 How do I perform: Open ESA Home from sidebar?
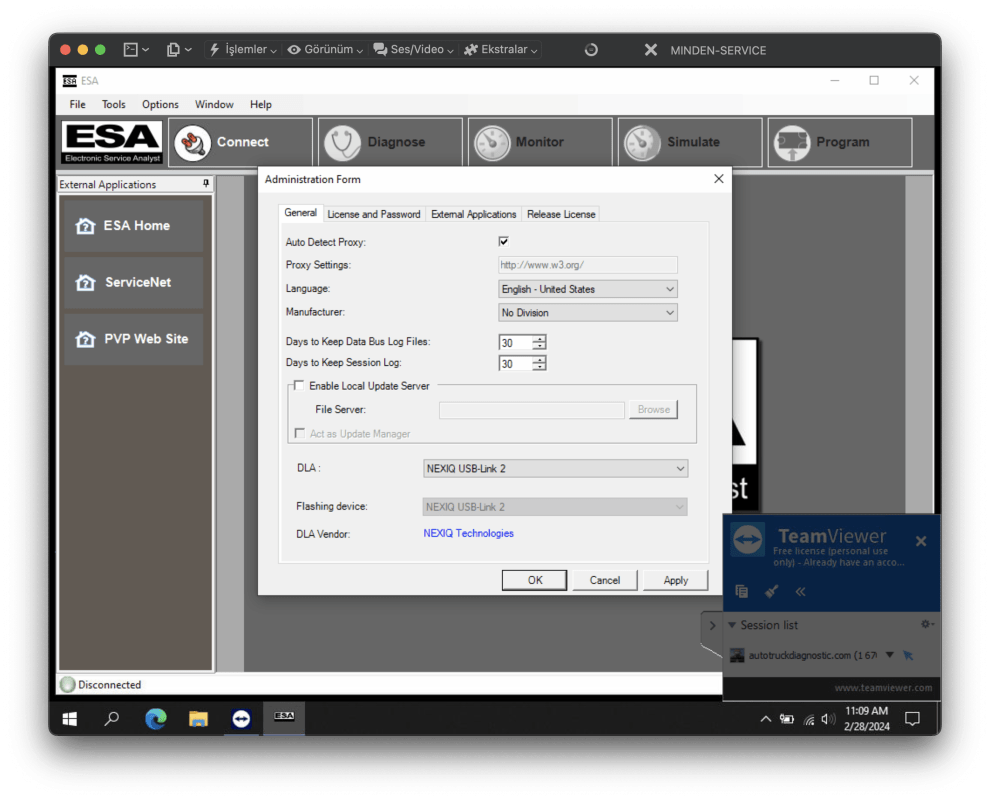pos(134,226)
